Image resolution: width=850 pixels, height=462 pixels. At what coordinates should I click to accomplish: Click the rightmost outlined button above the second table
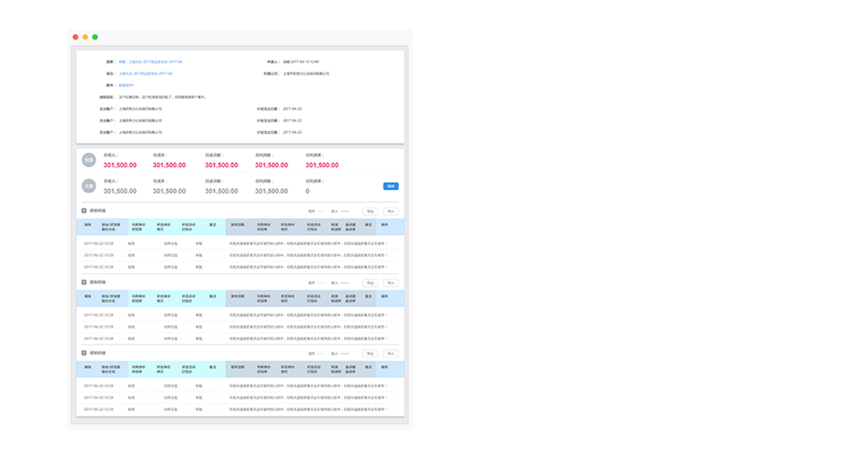(x=390, y=282)
